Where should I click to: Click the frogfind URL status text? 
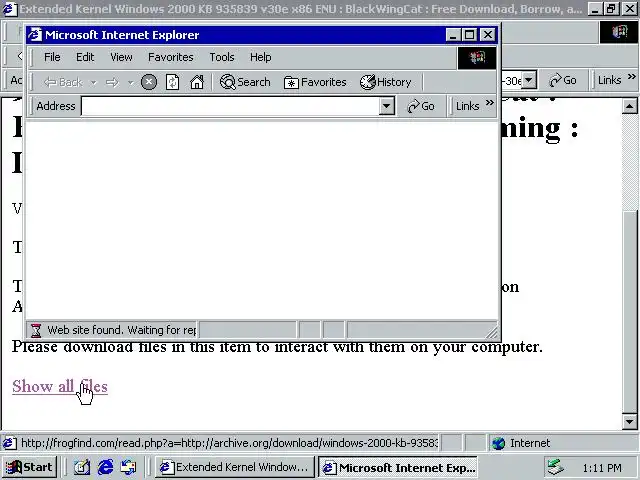coord(229,443)
